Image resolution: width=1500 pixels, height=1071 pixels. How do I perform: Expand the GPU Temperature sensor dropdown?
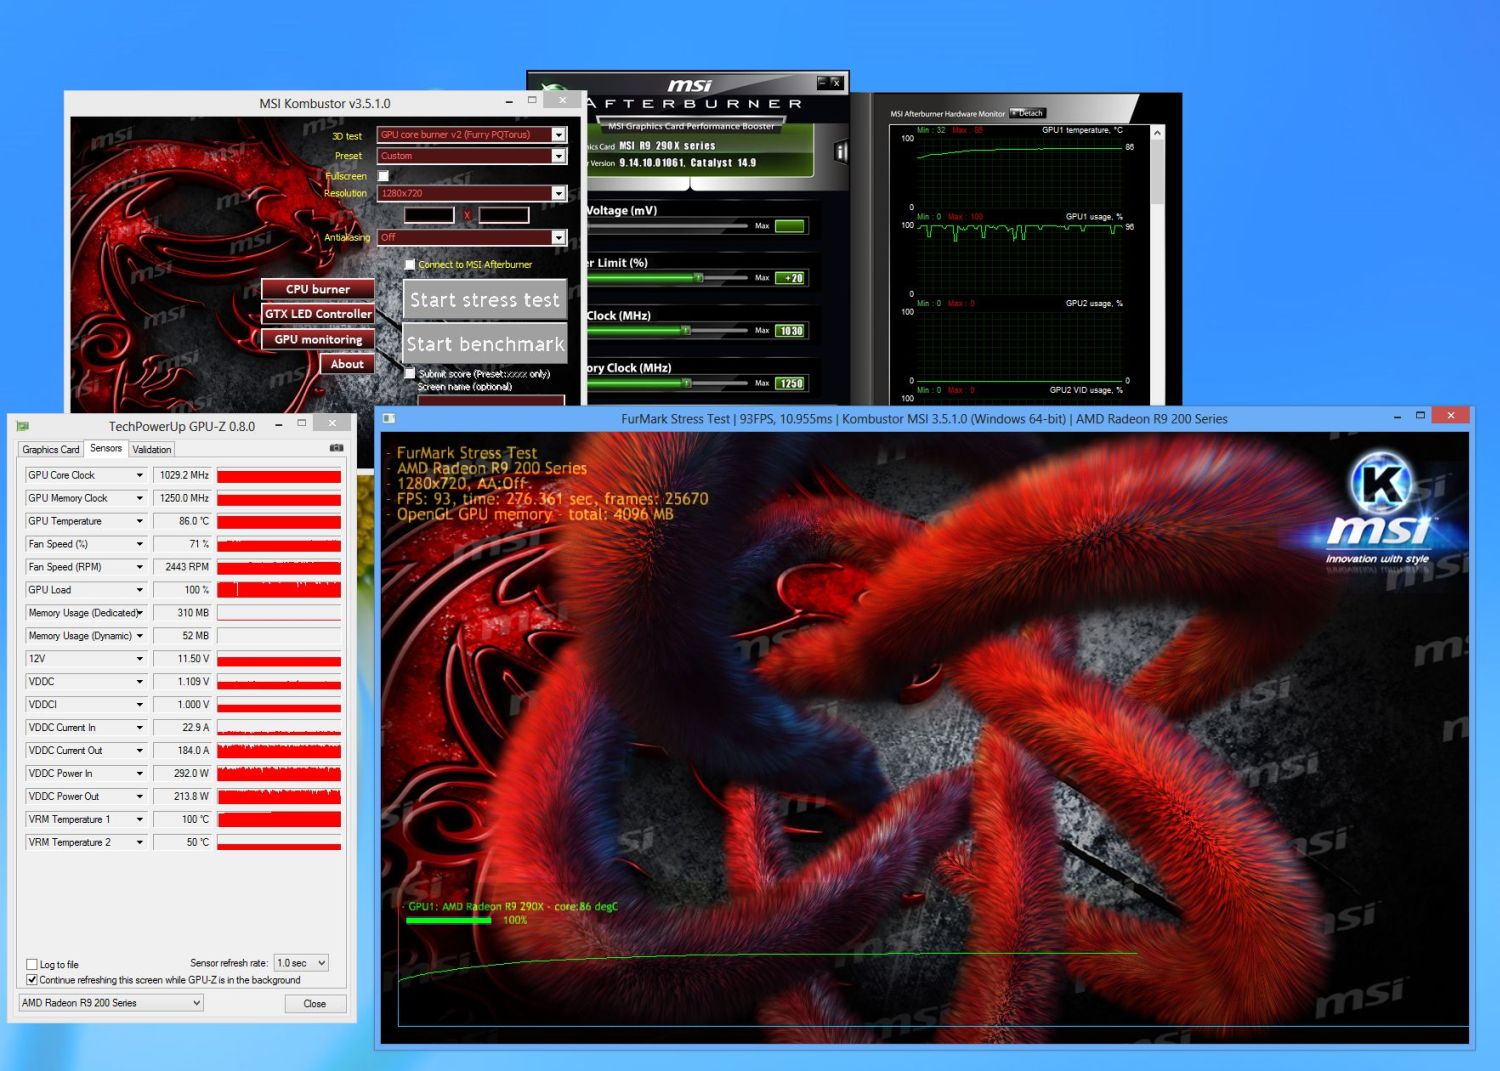[x=139, y=521]
